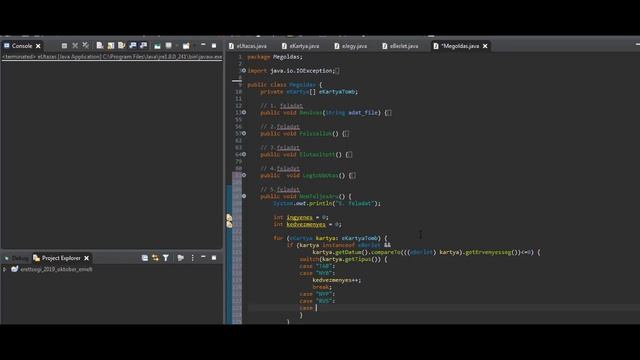
Task: Click the 'kedvezmenyes++;' statement
Action: click(337, 280)
